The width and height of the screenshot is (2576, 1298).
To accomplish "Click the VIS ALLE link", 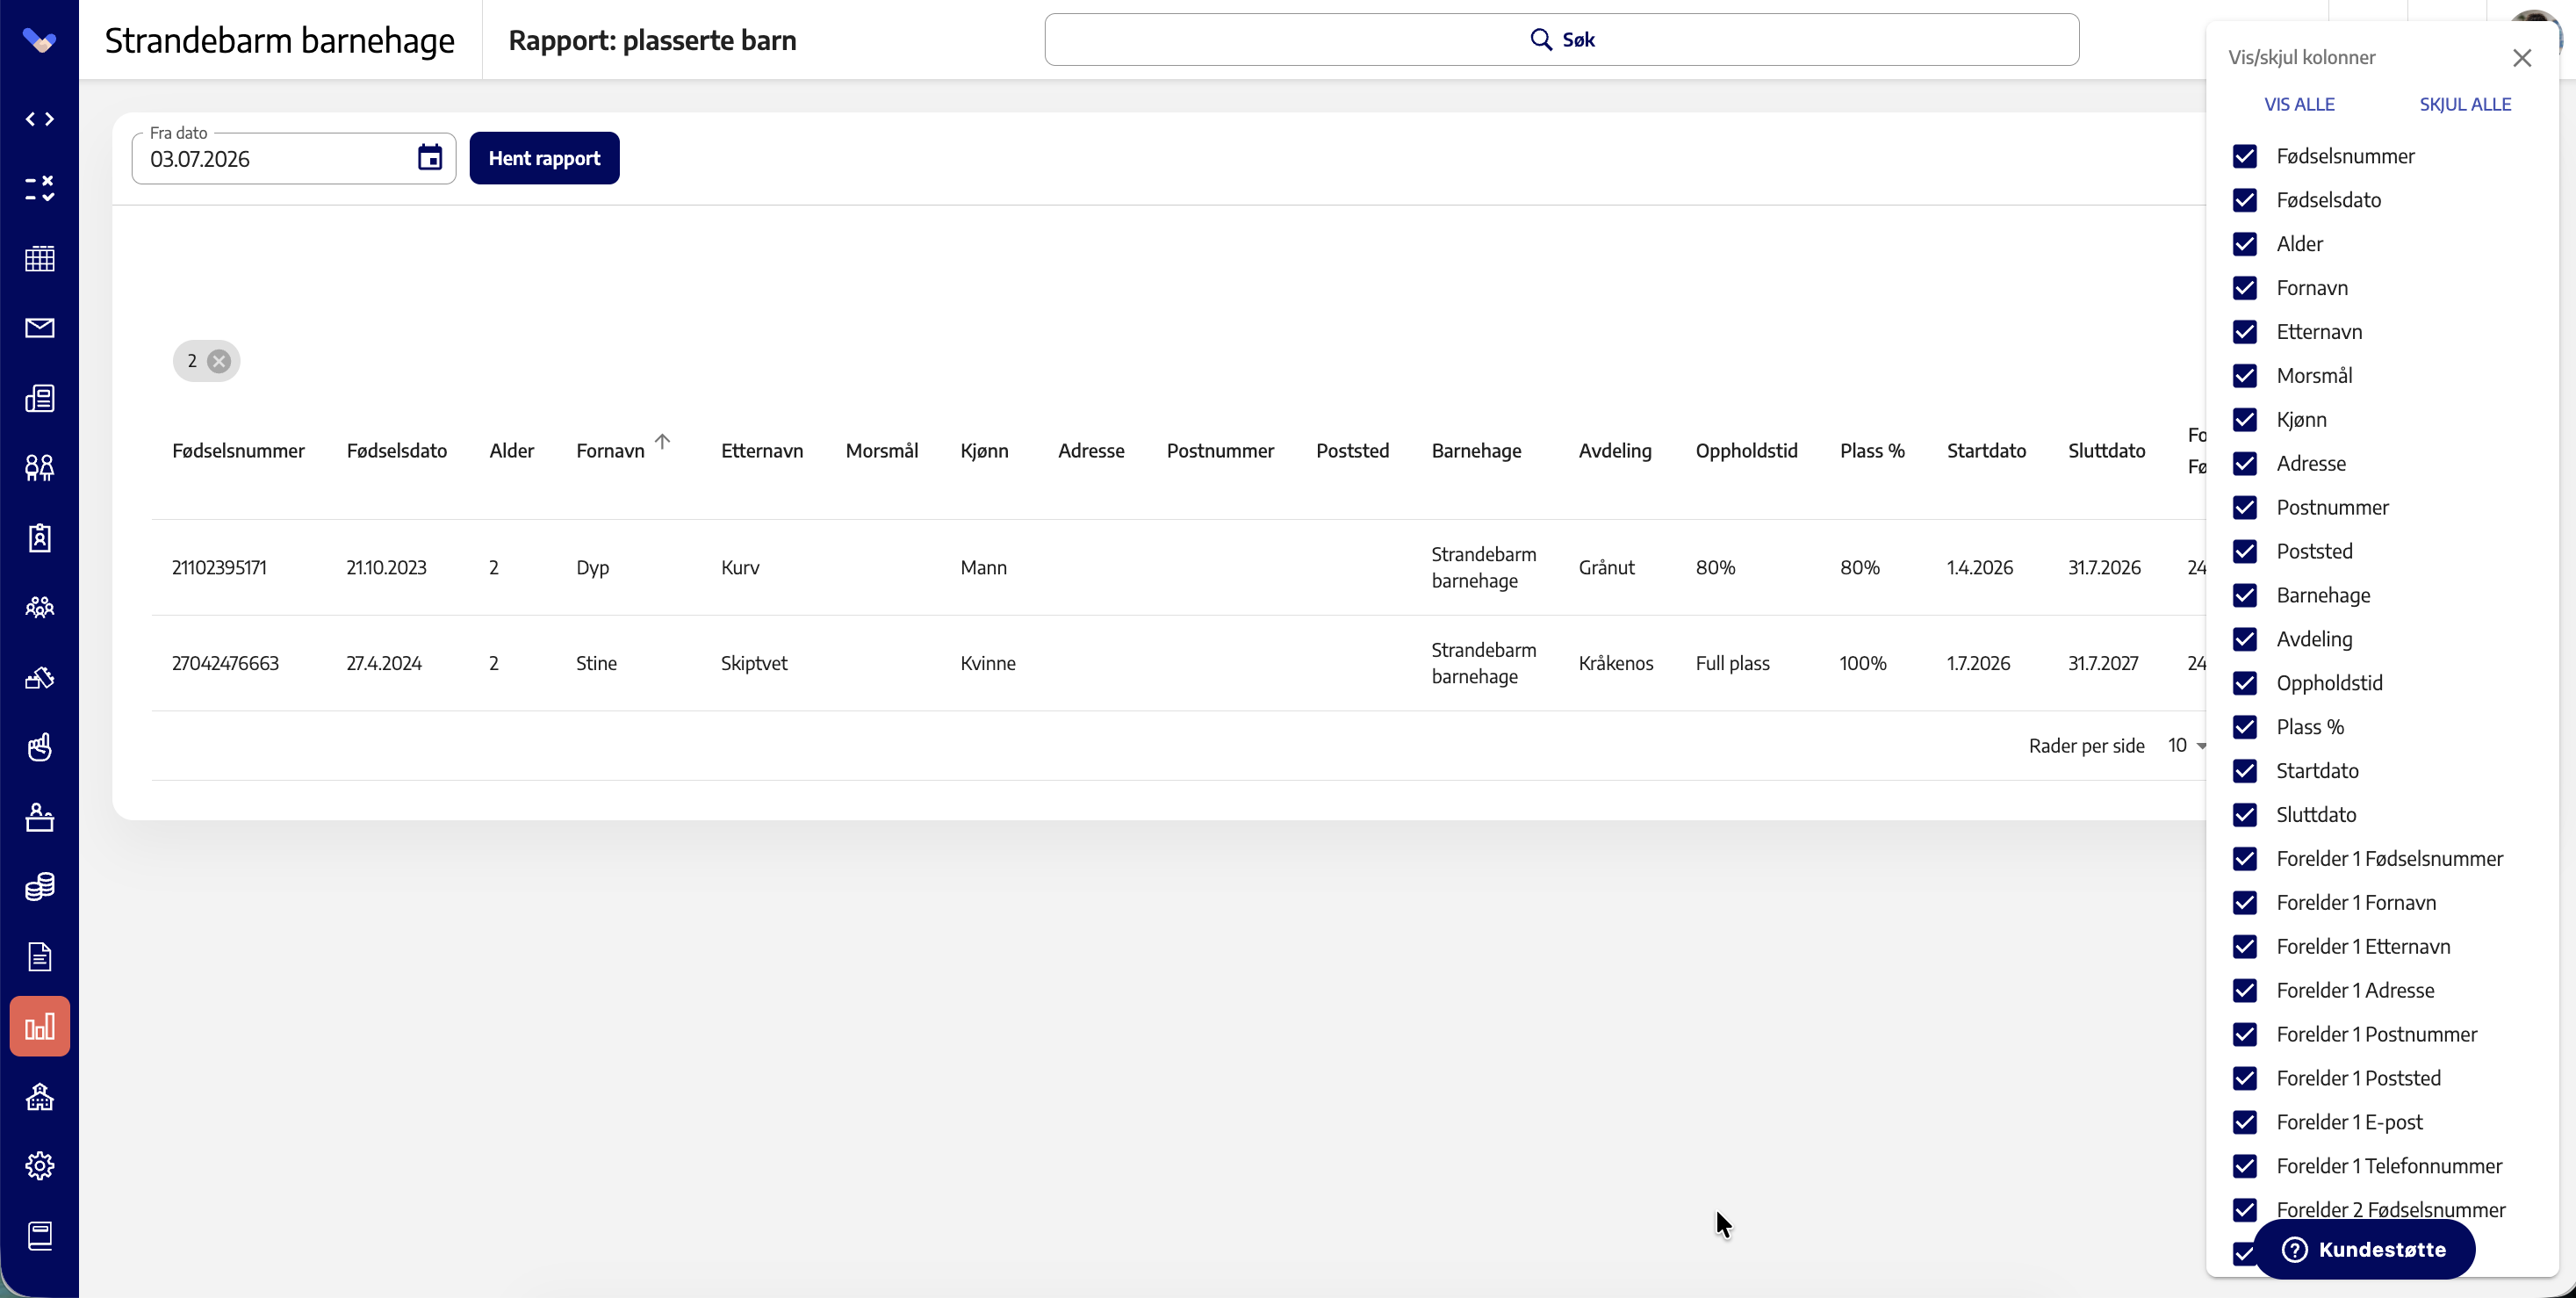I will pyautogui.click(x=2299, y=104).
